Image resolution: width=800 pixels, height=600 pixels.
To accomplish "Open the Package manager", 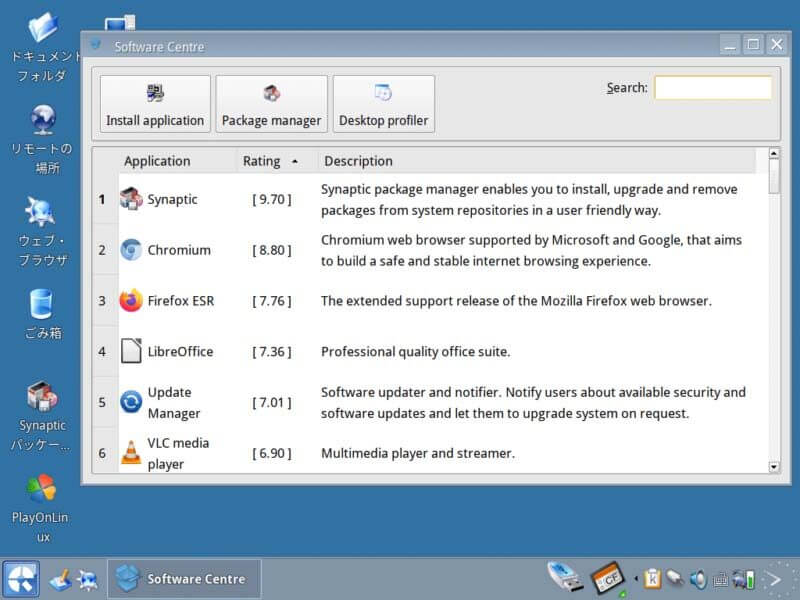I will (x=271, y=104).
